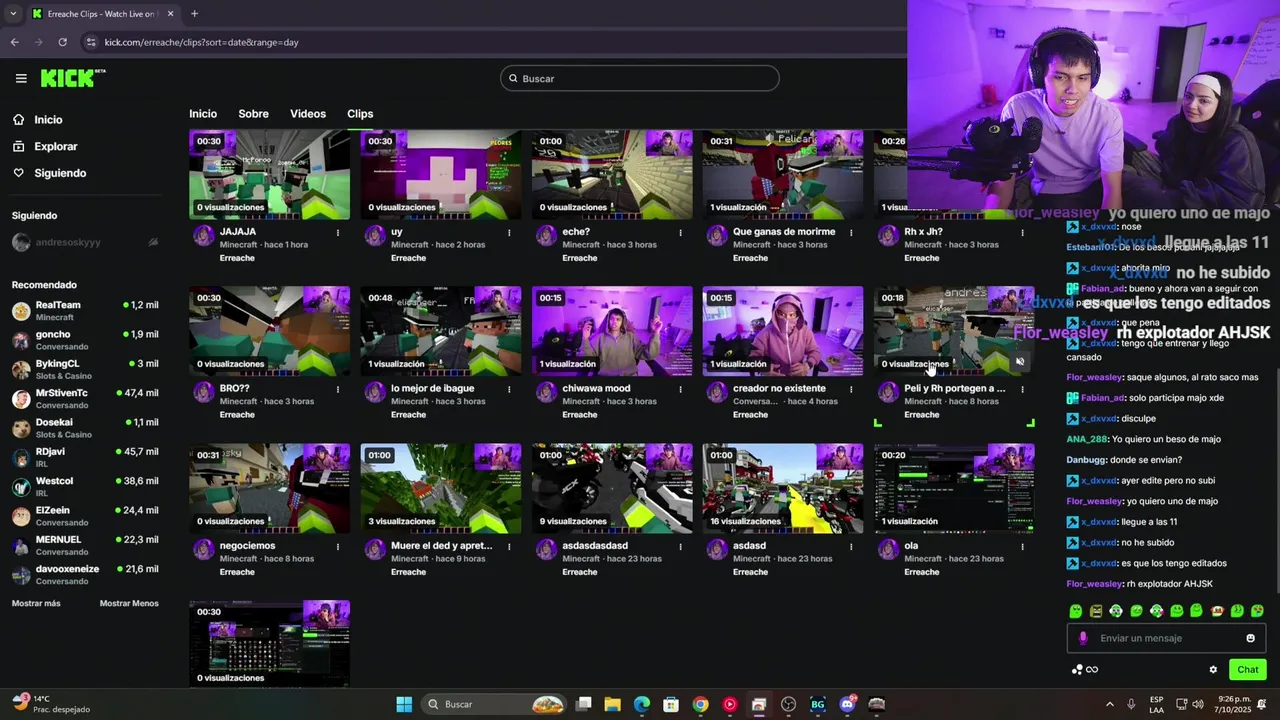Open the hamburger sidebar menu
1280x720 pixels.
click(21, 78)
